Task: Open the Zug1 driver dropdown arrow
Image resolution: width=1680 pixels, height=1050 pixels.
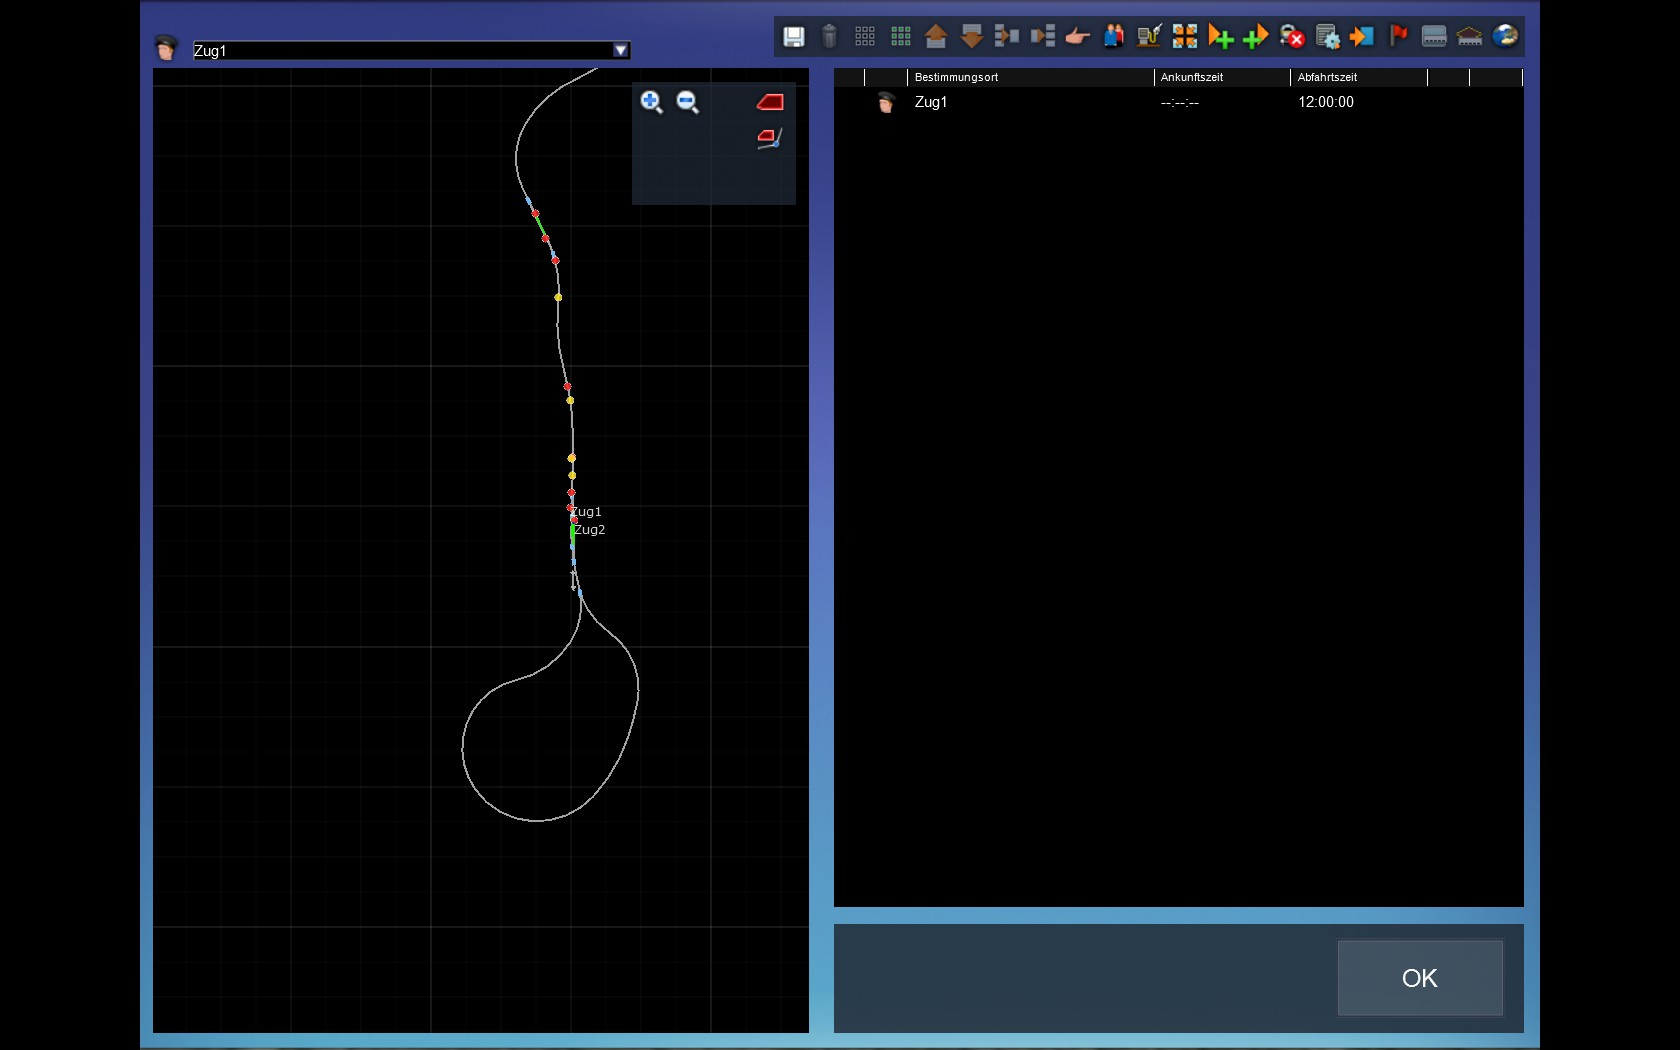Action: click(x=621, y=50)
